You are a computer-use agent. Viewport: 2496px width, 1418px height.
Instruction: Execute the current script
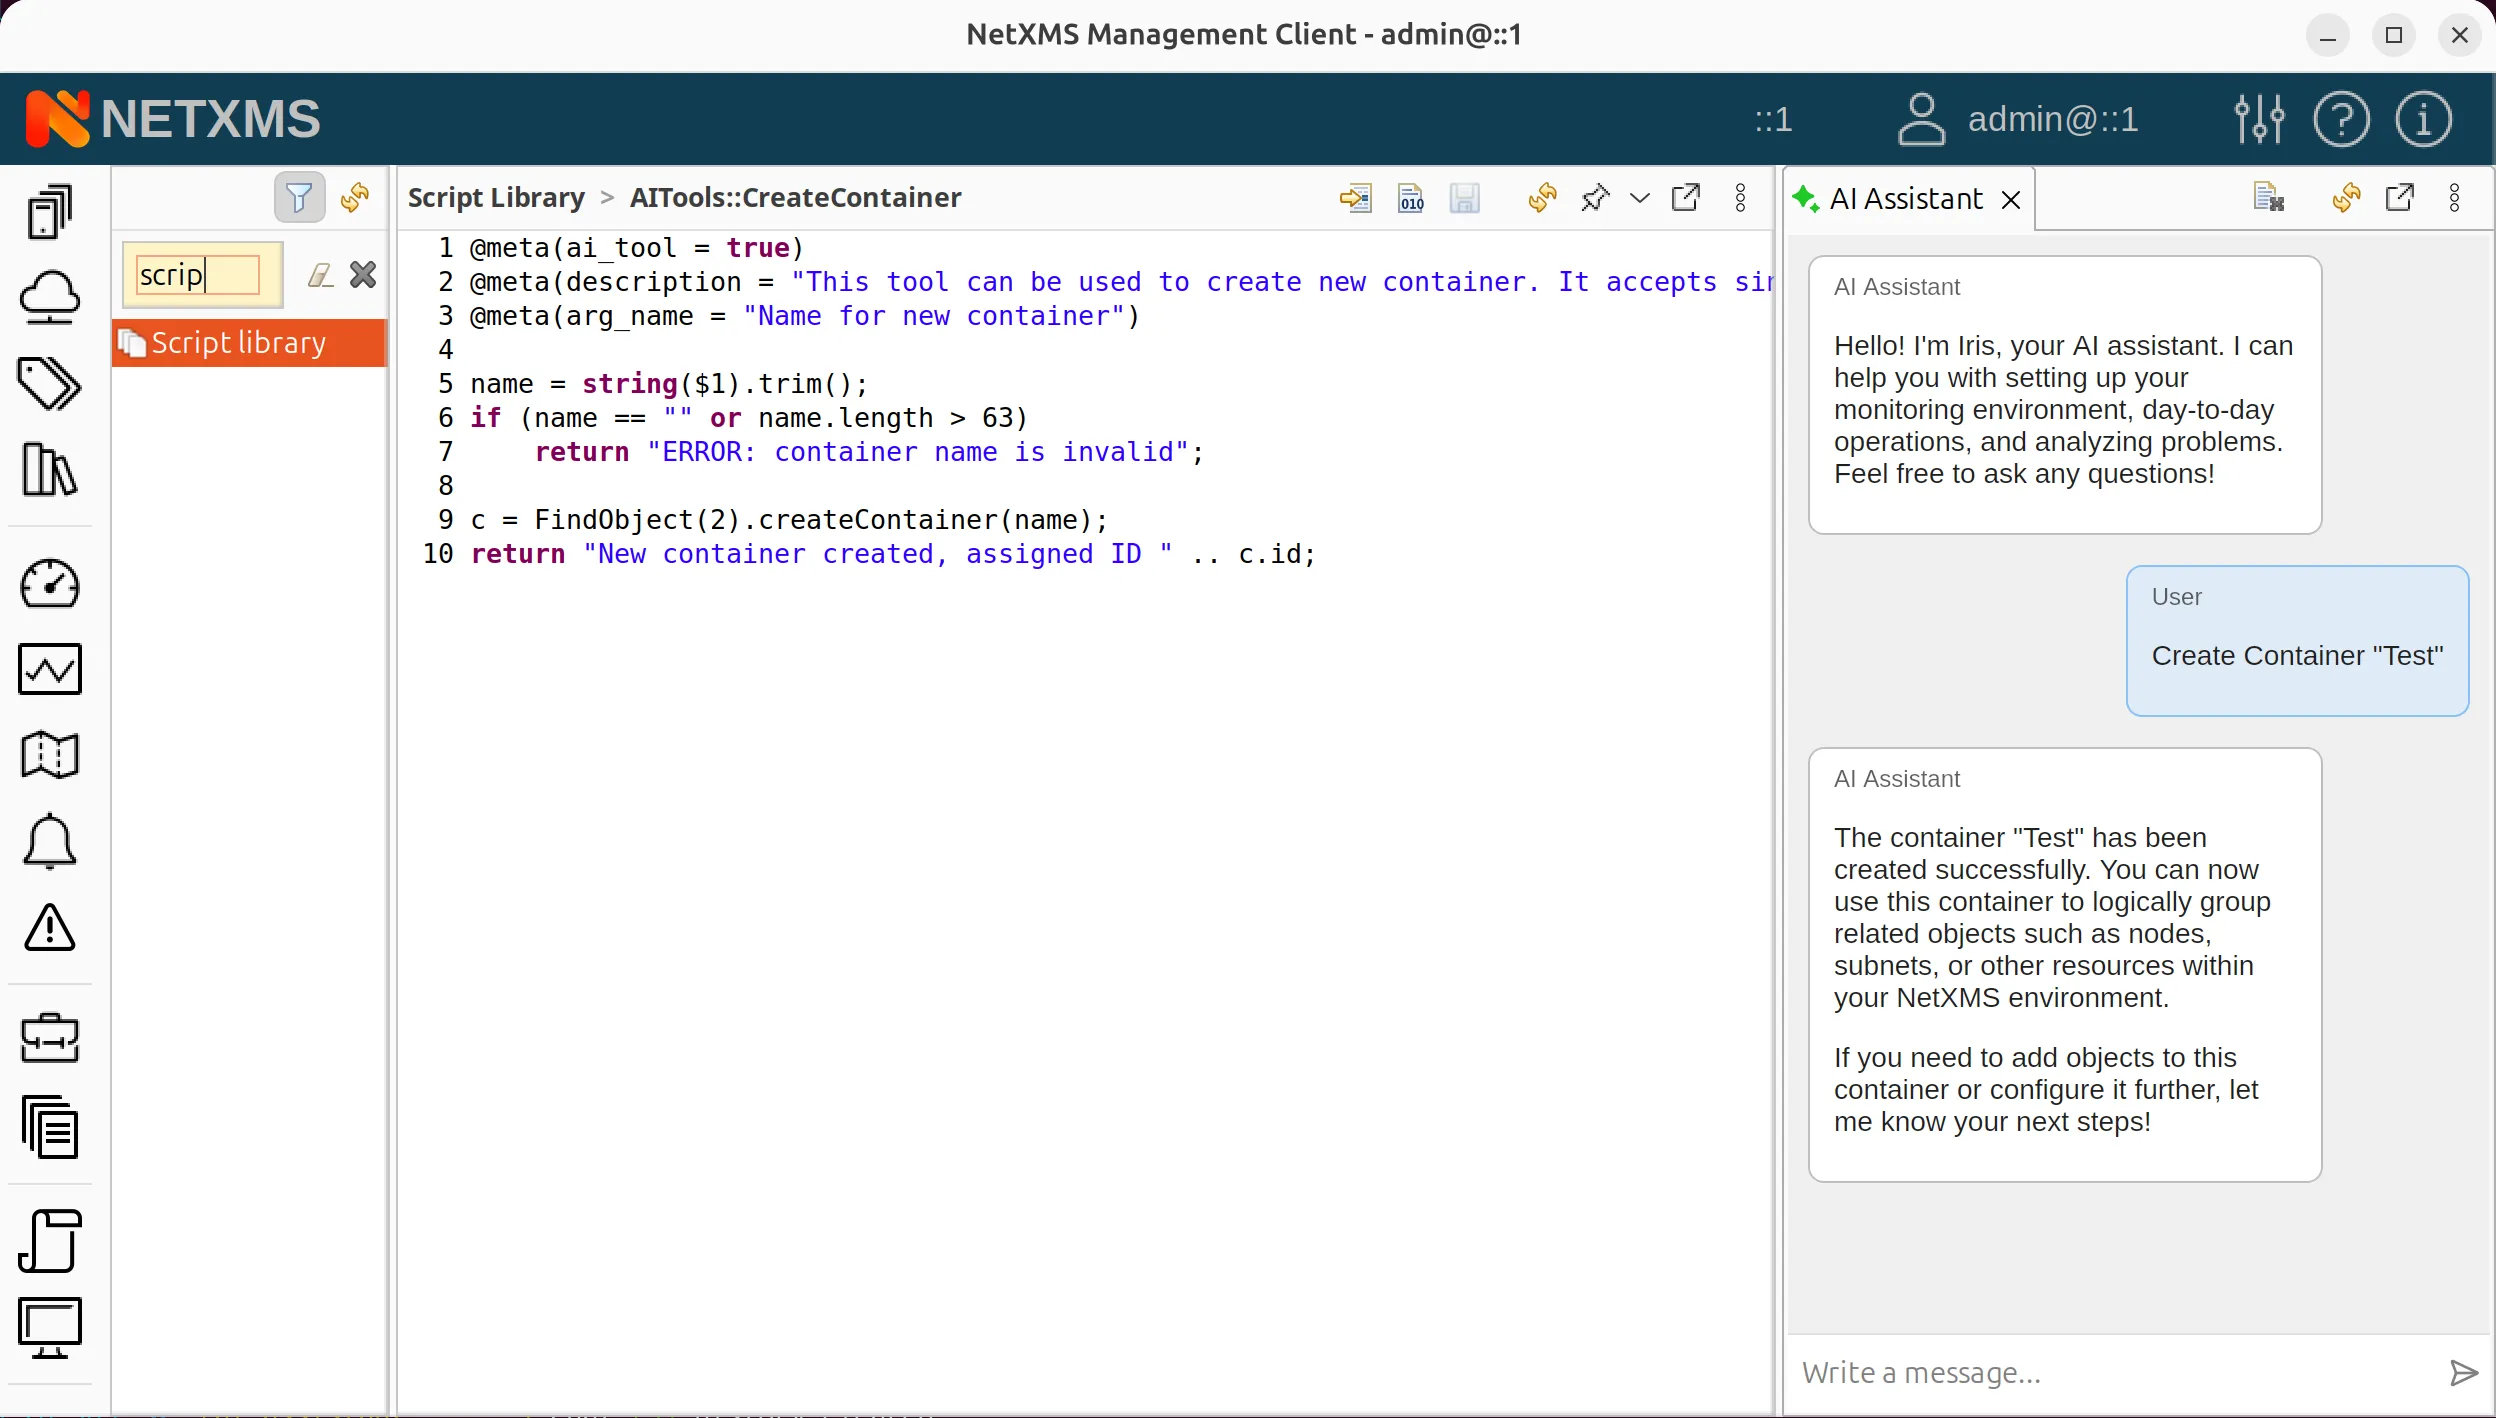tap(1354, 198)
